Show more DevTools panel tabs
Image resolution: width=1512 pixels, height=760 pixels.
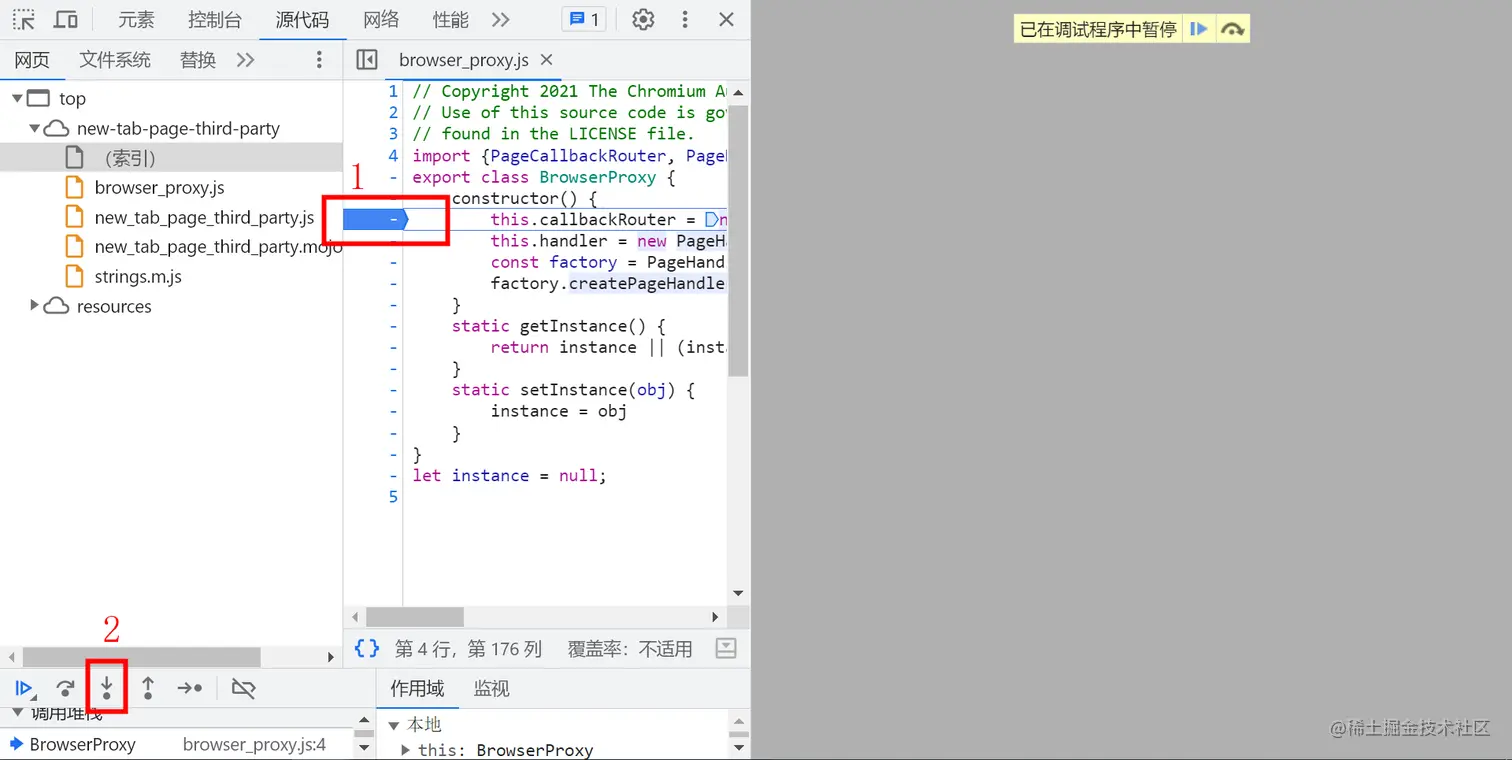click(501, 20)
